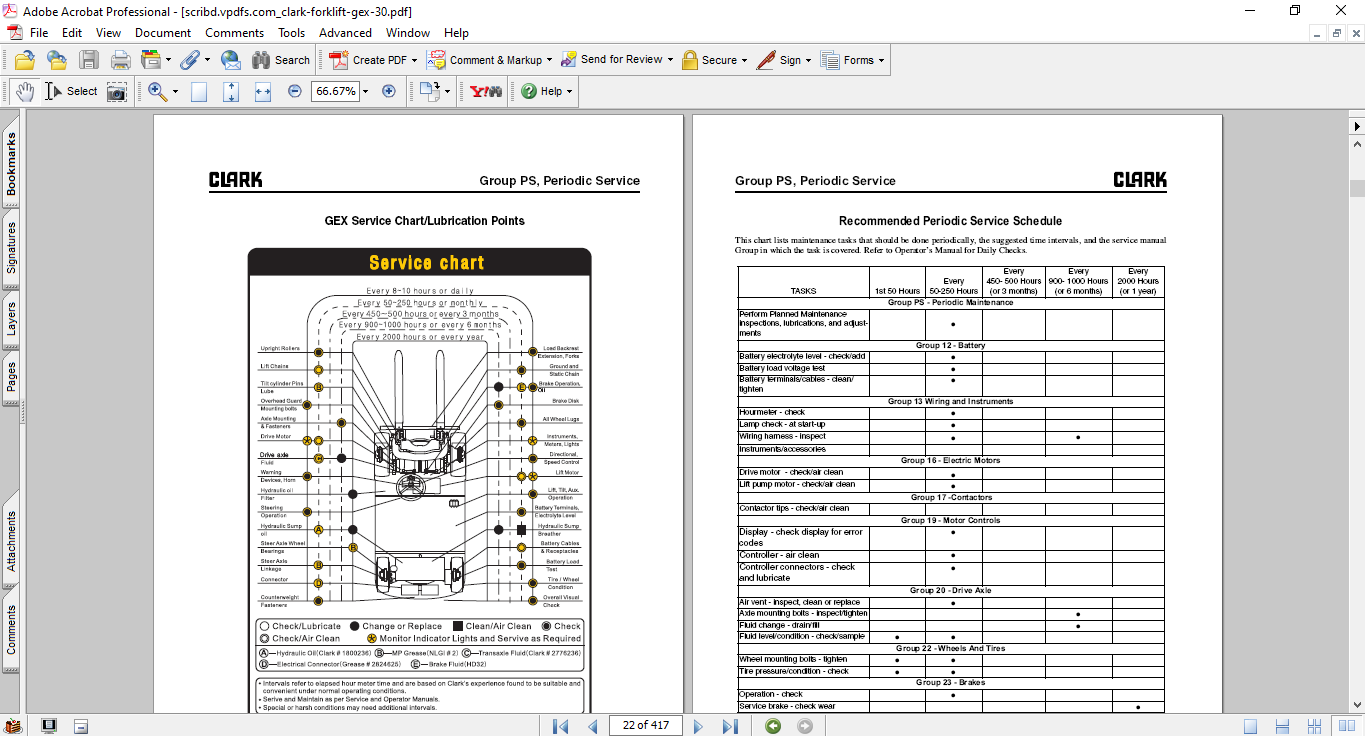Switch to single page layout

click(1251, 726)
